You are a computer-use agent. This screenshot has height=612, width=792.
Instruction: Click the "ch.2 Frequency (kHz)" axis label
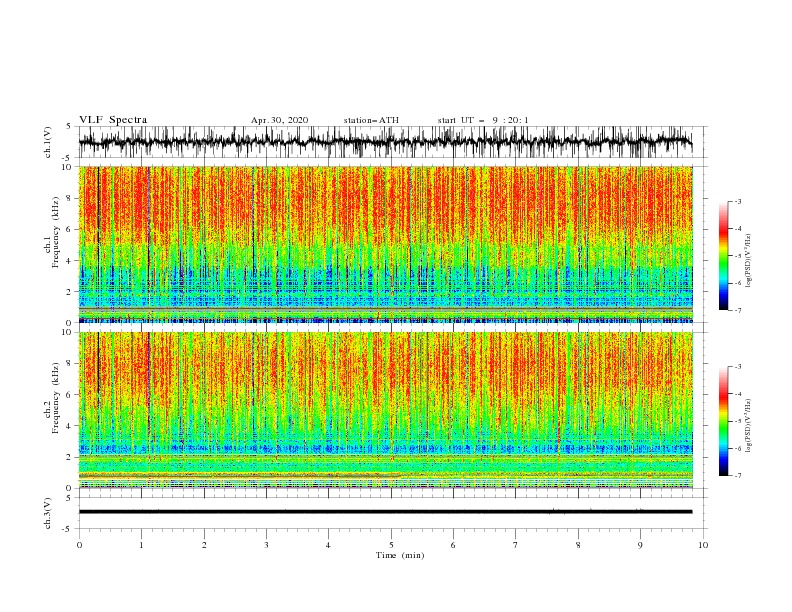[x=52, y=398]
